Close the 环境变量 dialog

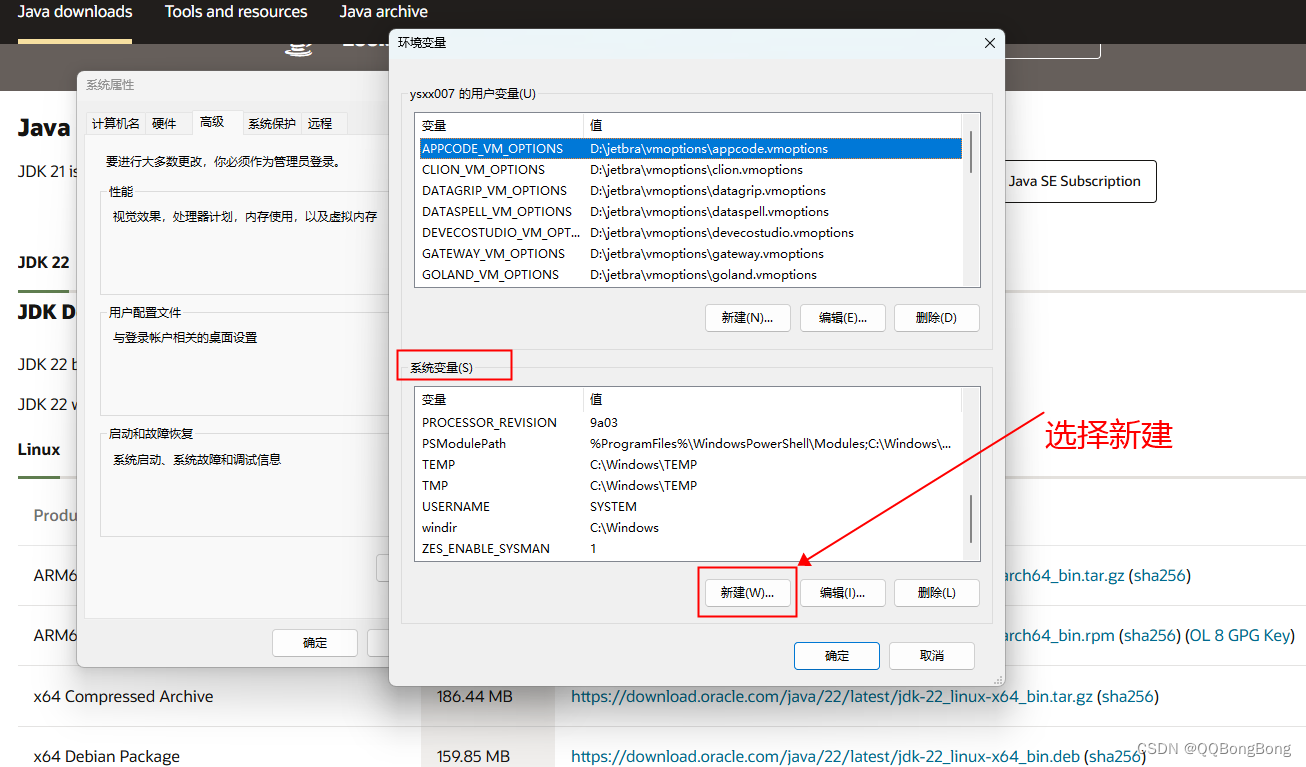[989, 43]
